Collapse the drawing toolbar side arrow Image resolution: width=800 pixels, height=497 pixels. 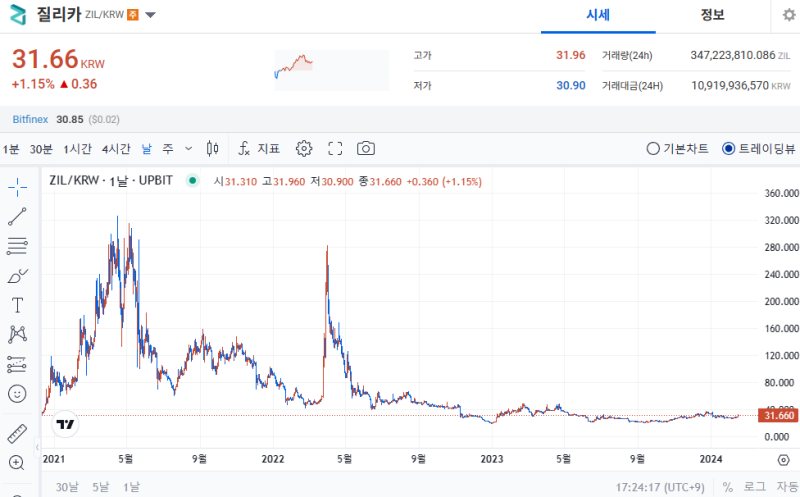37,448
